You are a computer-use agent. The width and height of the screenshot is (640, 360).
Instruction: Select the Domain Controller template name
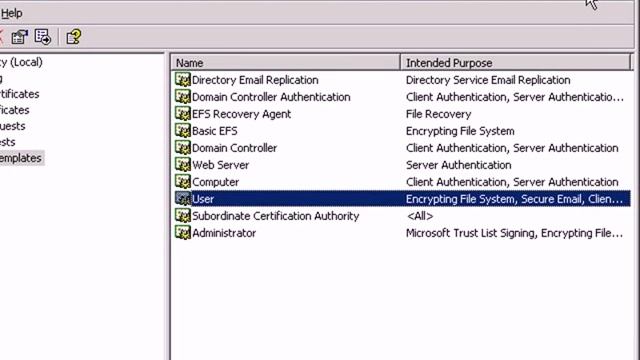(234, 148)
